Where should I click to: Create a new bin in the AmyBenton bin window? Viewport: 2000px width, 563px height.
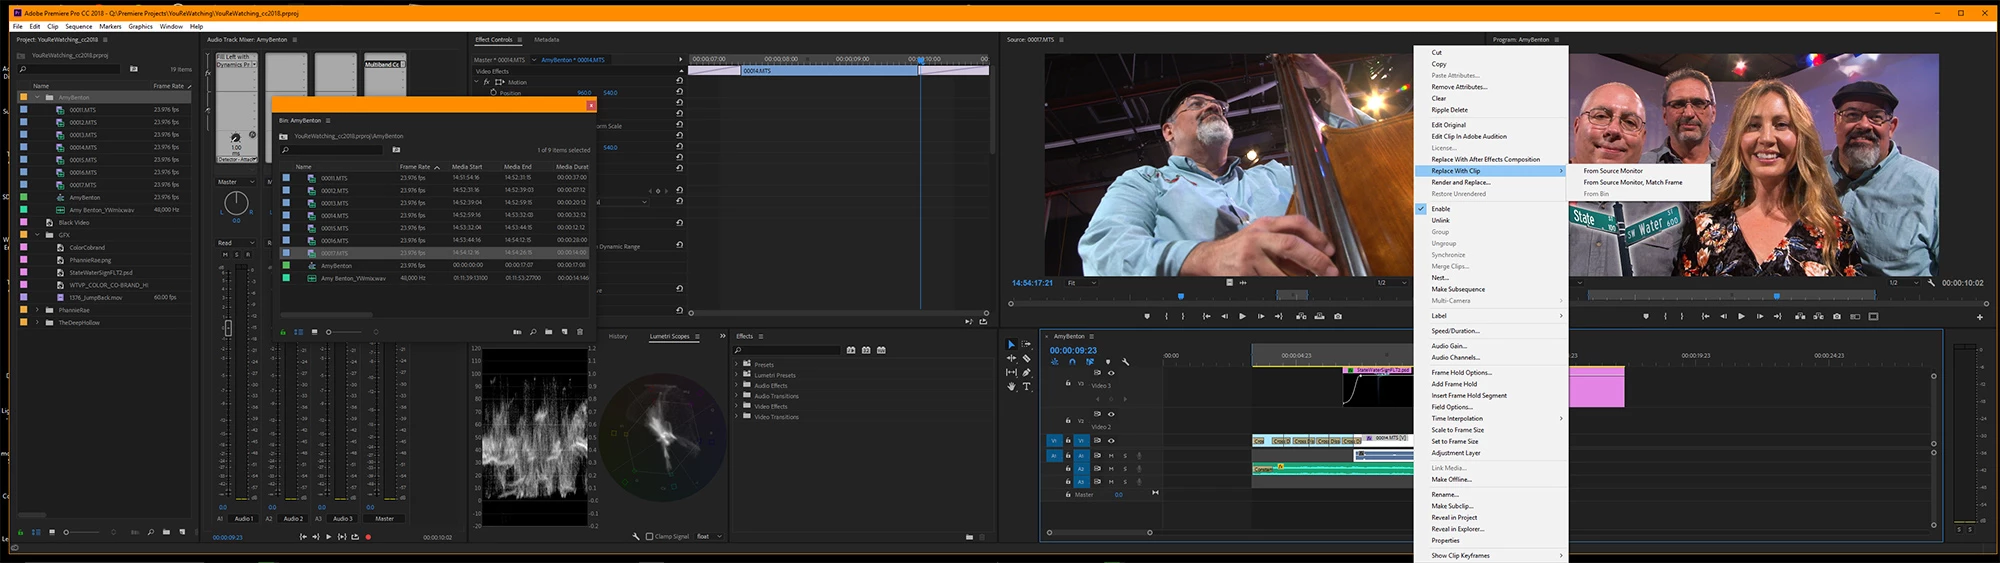(x=548, y=332)
